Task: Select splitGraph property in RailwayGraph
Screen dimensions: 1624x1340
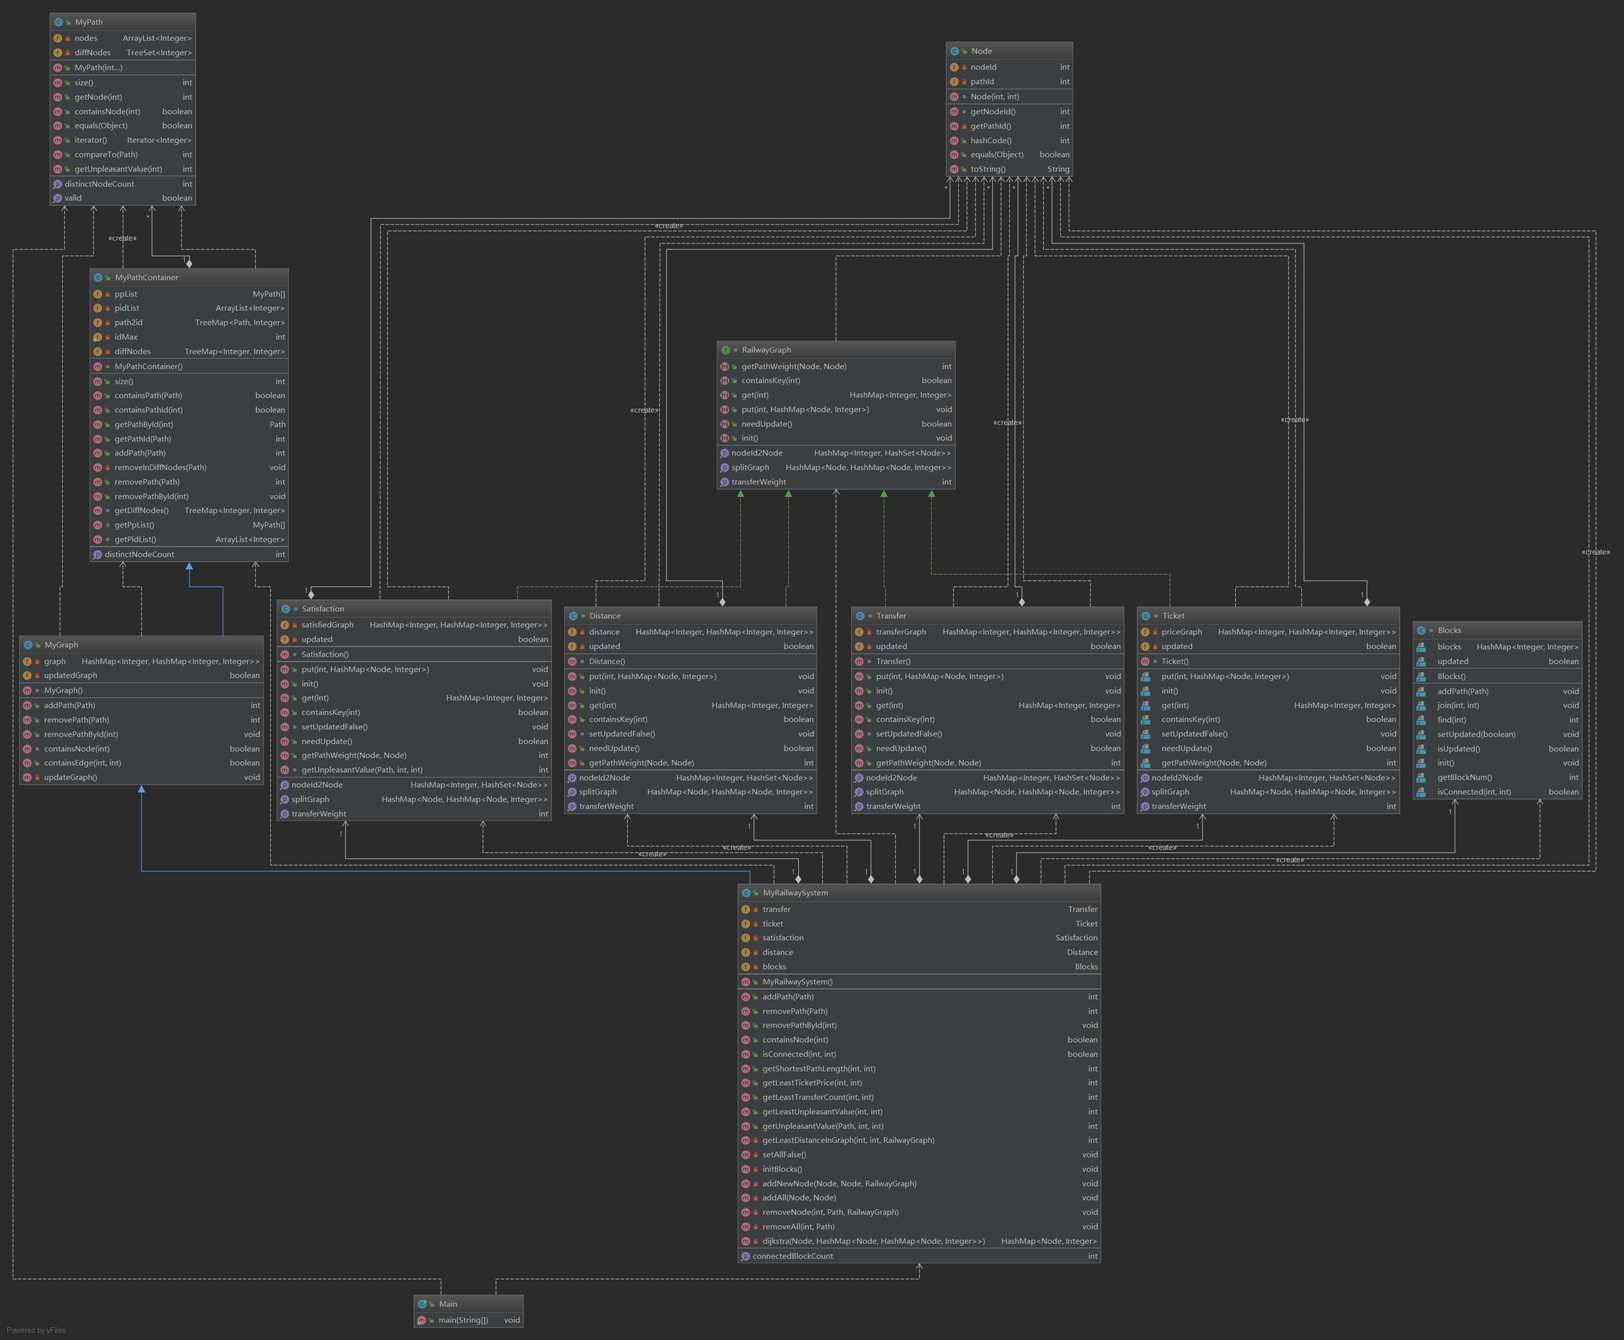Action: [750, 468]
